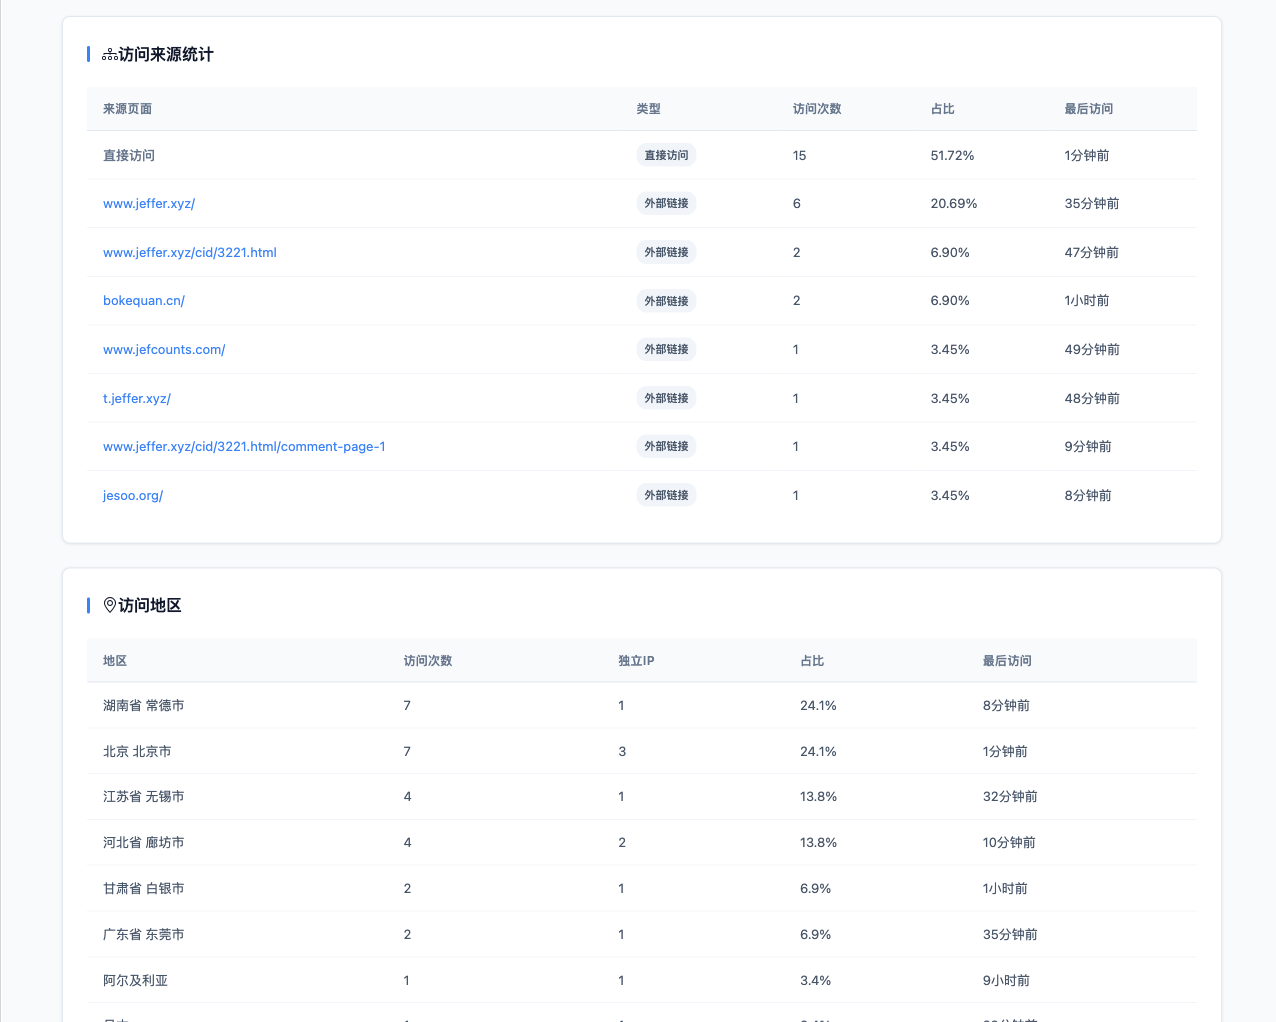Click the location pin icon beside 访问地区
Screen dimensions: 1276x1022
[110, 605]
